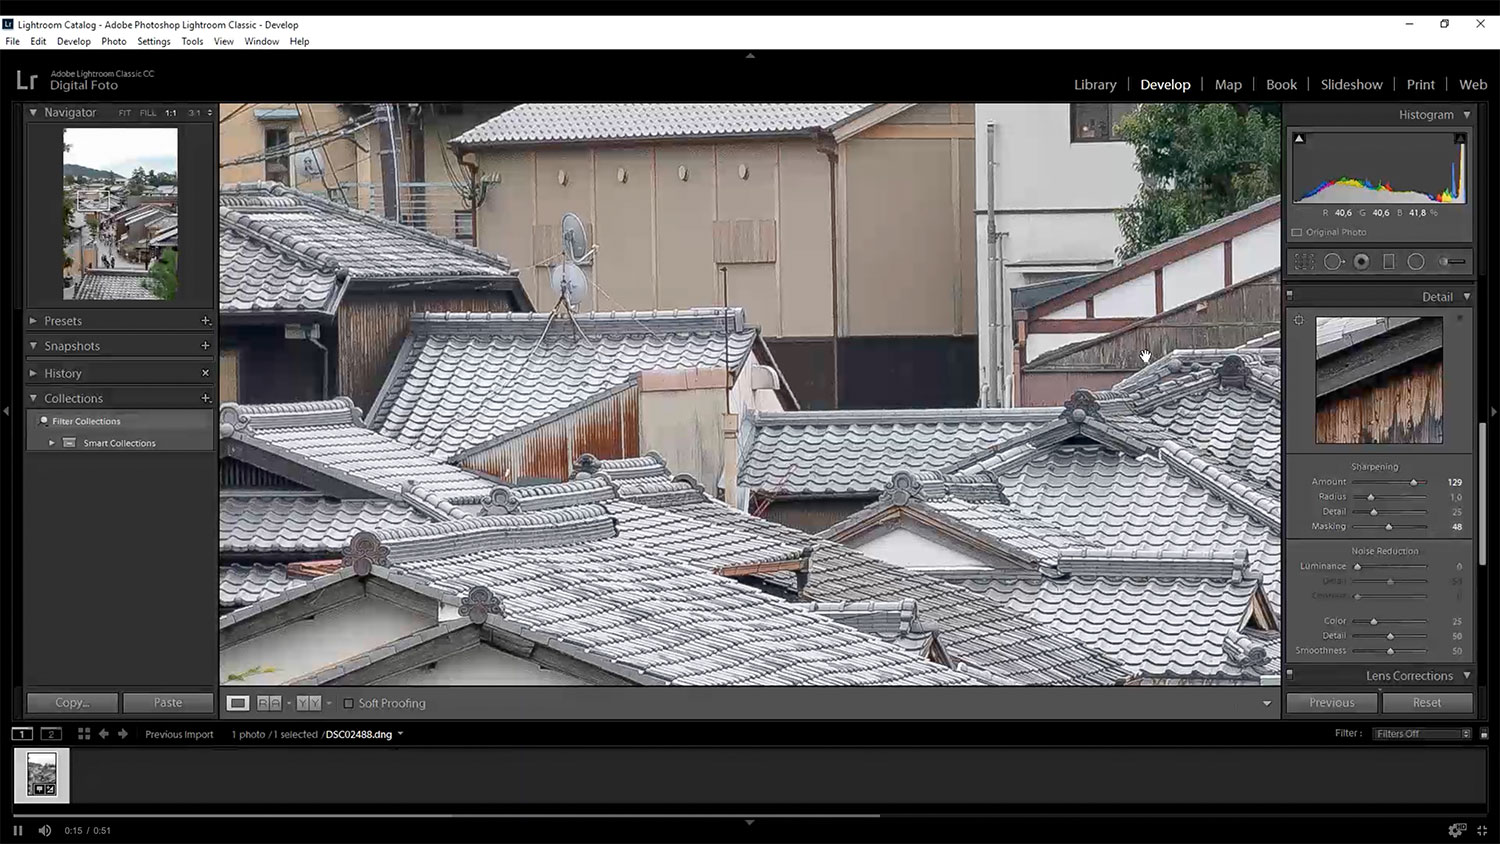Select the Graduated Filter tool

pos(1388,262)
